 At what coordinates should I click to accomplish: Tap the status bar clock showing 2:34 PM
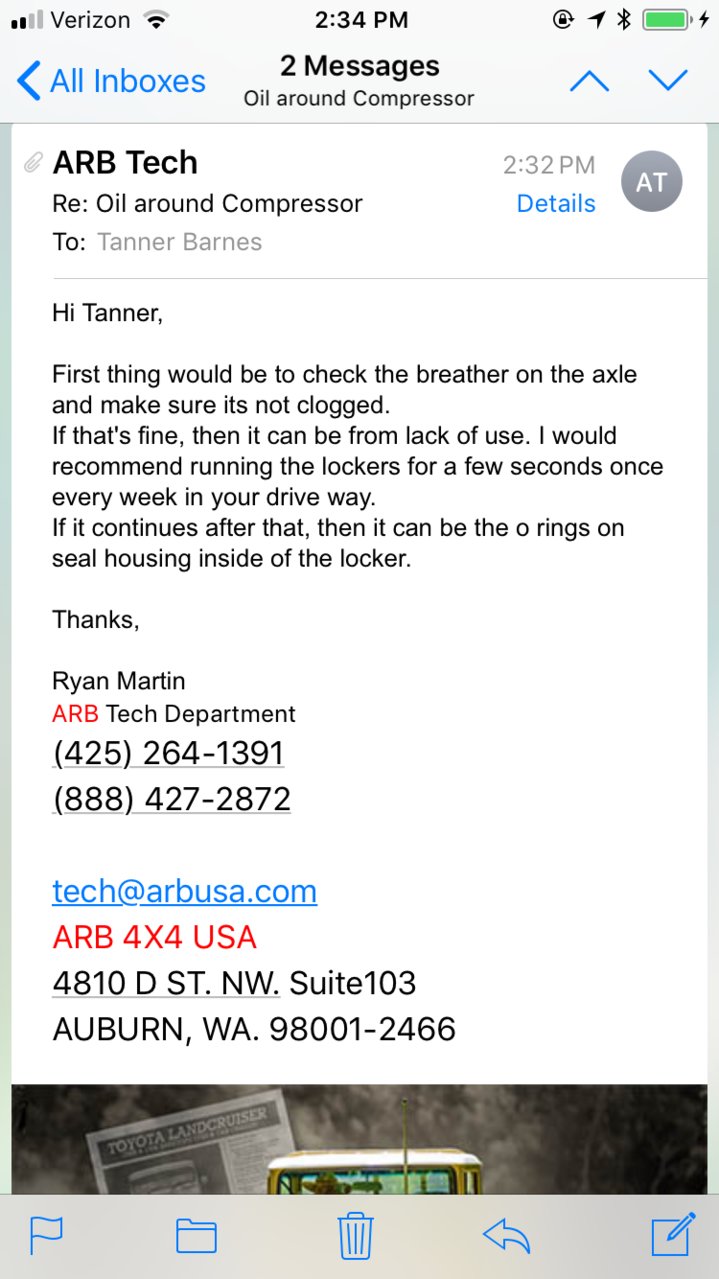[361, 19]
